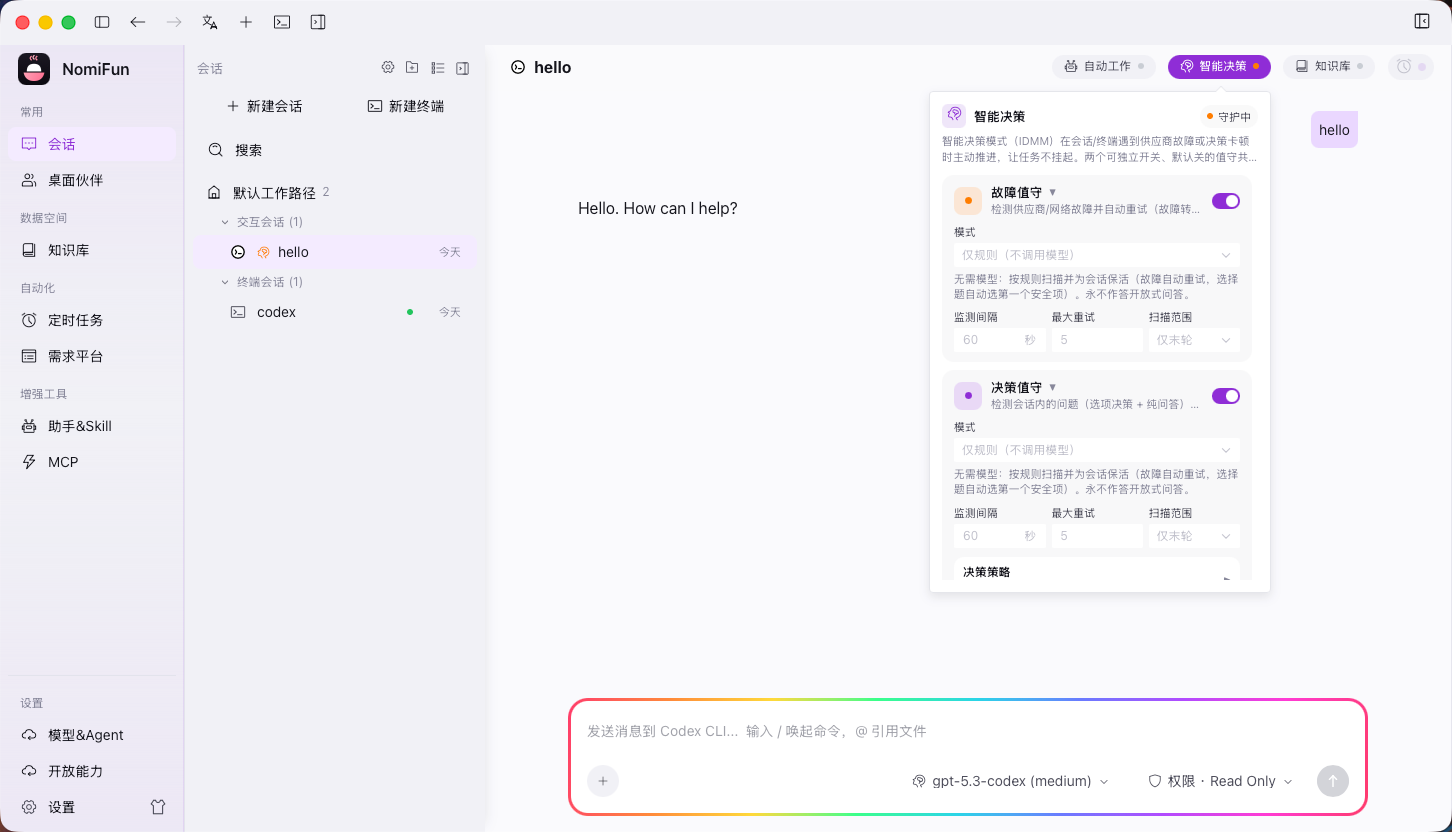The height and width of the screenshot is (832, 1452).
Task: Turn off the 决策值守 switch
Action: pyautogui.click(x=1226, y=396)
